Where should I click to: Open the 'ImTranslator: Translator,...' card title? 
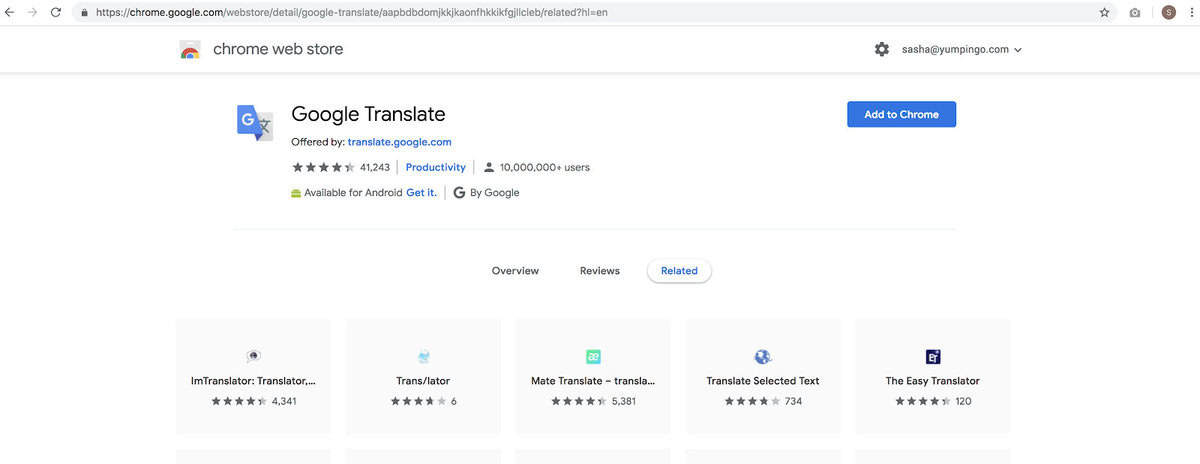tap(253, 381)
